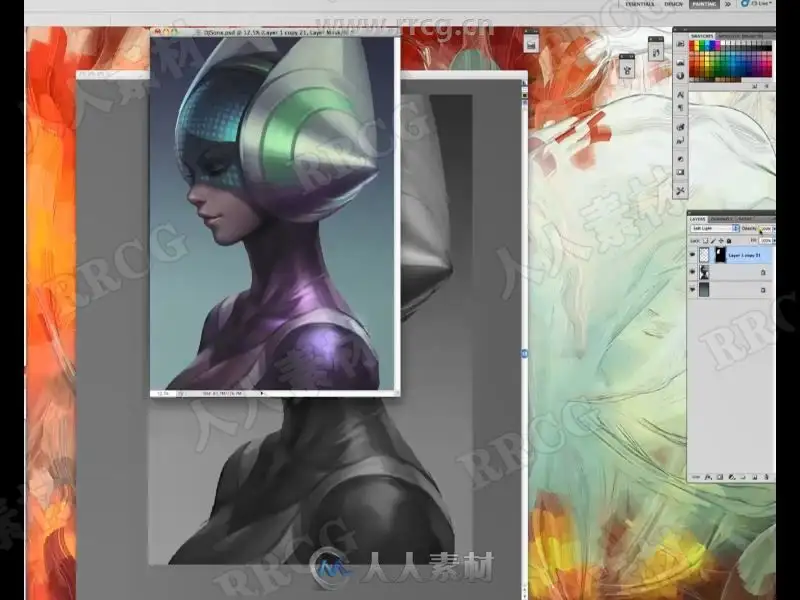The width and height of the screenshot is (800, 600).
Task: Add a layer style with fx icon
Action: tap(708, 477)
